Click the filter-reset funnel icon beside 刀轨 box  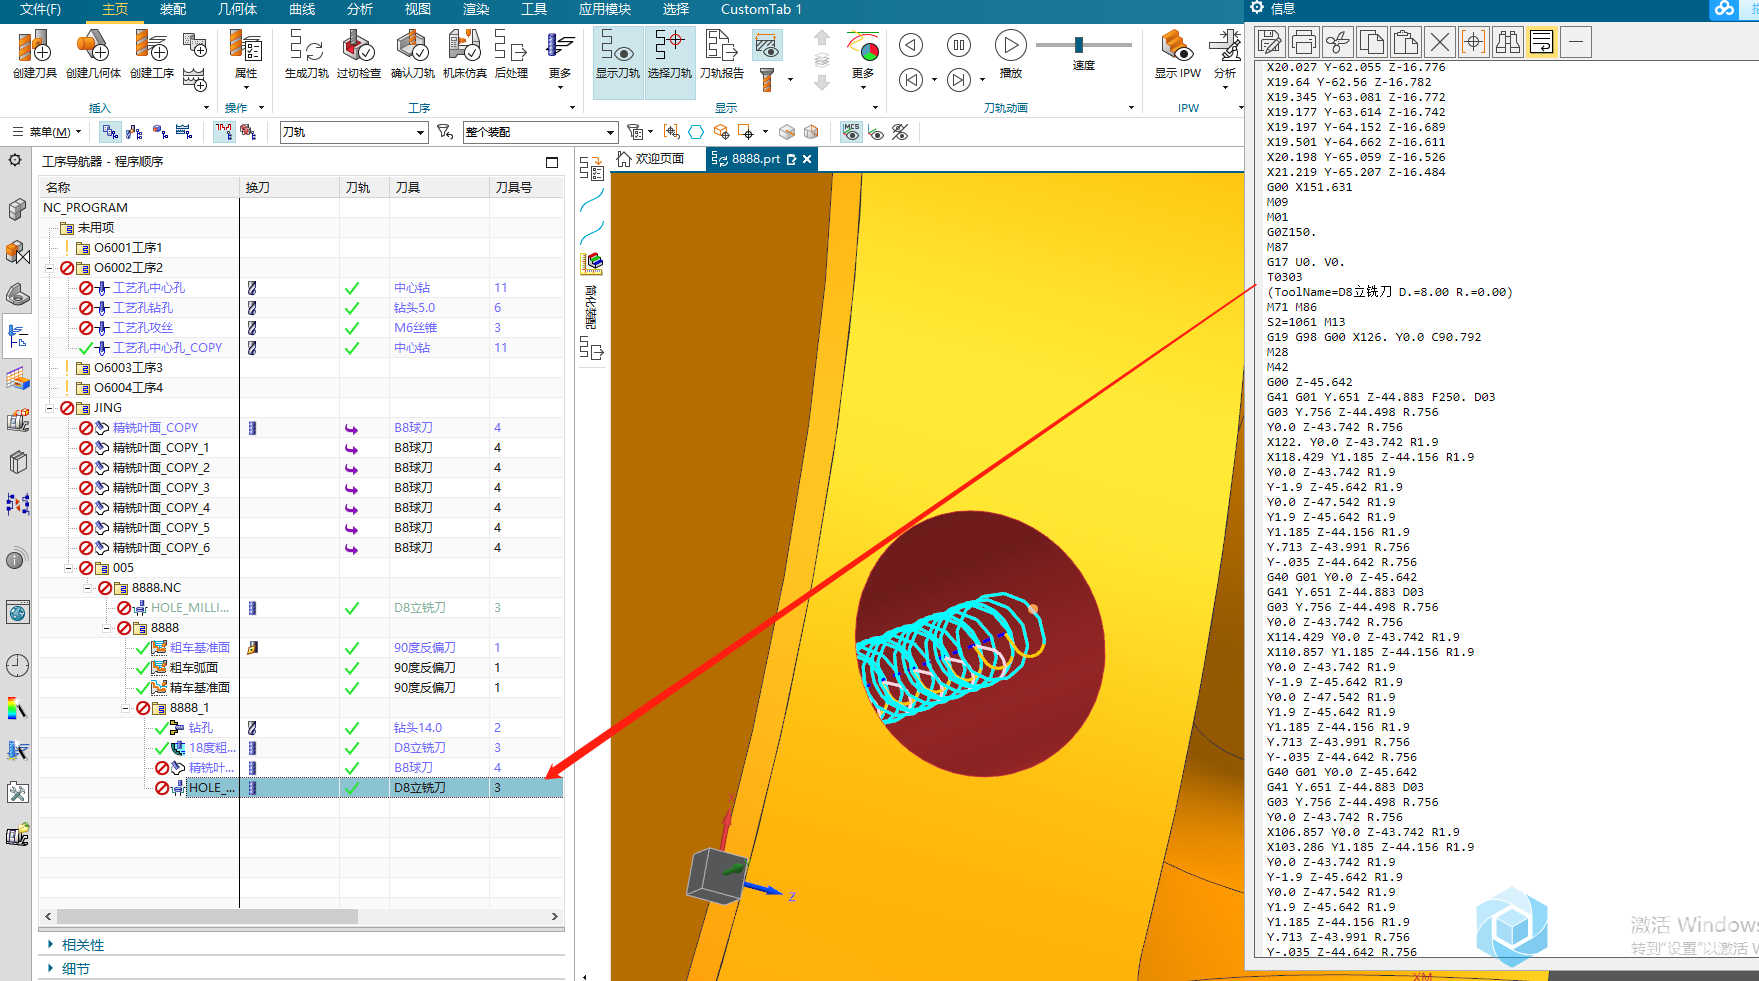(x=445, y=132)
